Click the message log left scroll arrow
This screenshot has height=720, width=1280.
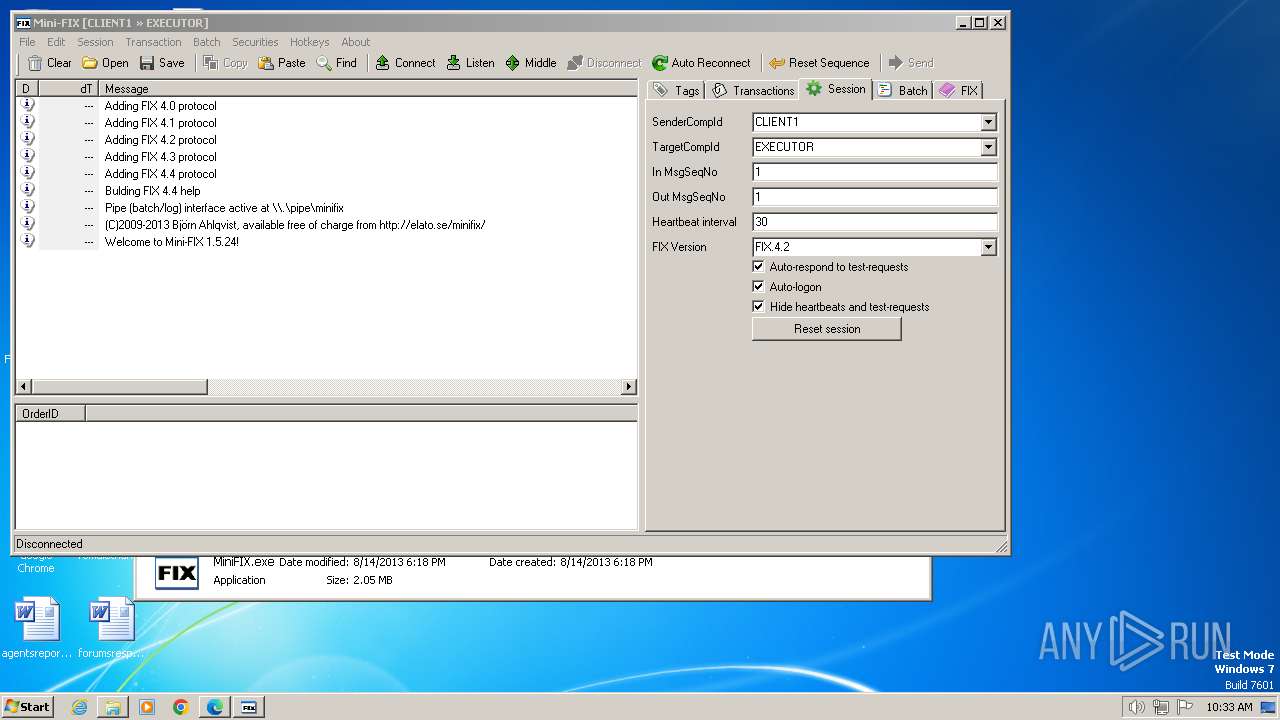(24, 387)
